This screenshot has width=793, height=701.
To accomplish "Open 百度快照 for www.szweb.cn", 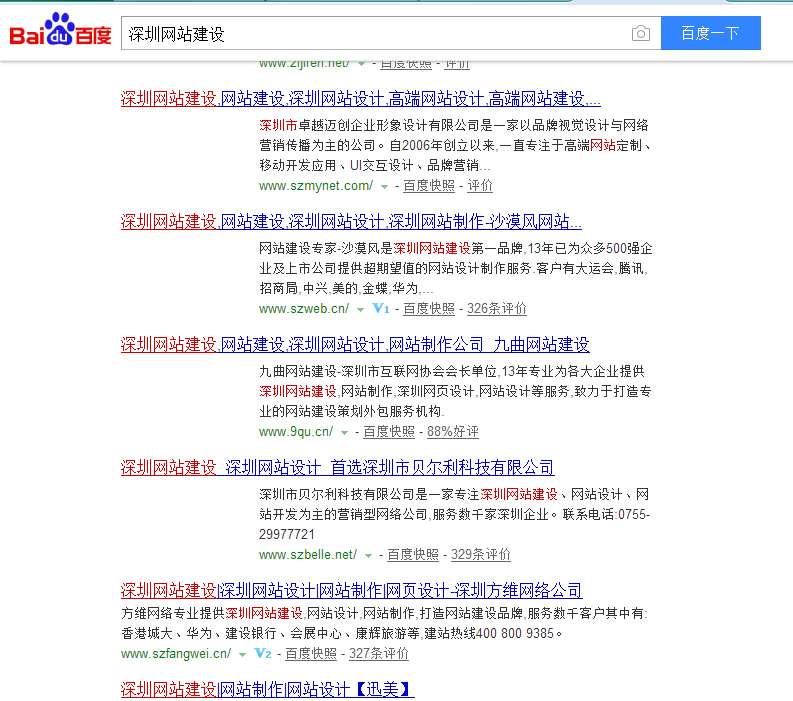I will (429, 309).
